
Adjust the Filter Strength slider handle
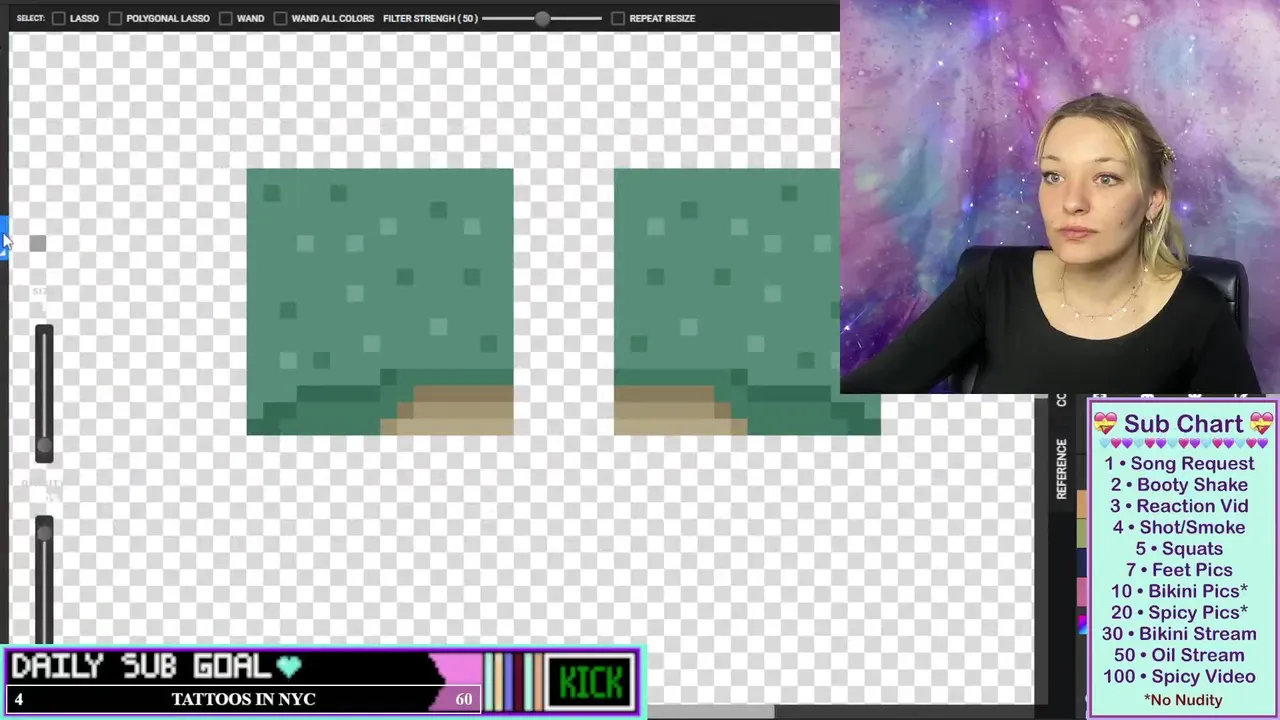coord(542,18)
